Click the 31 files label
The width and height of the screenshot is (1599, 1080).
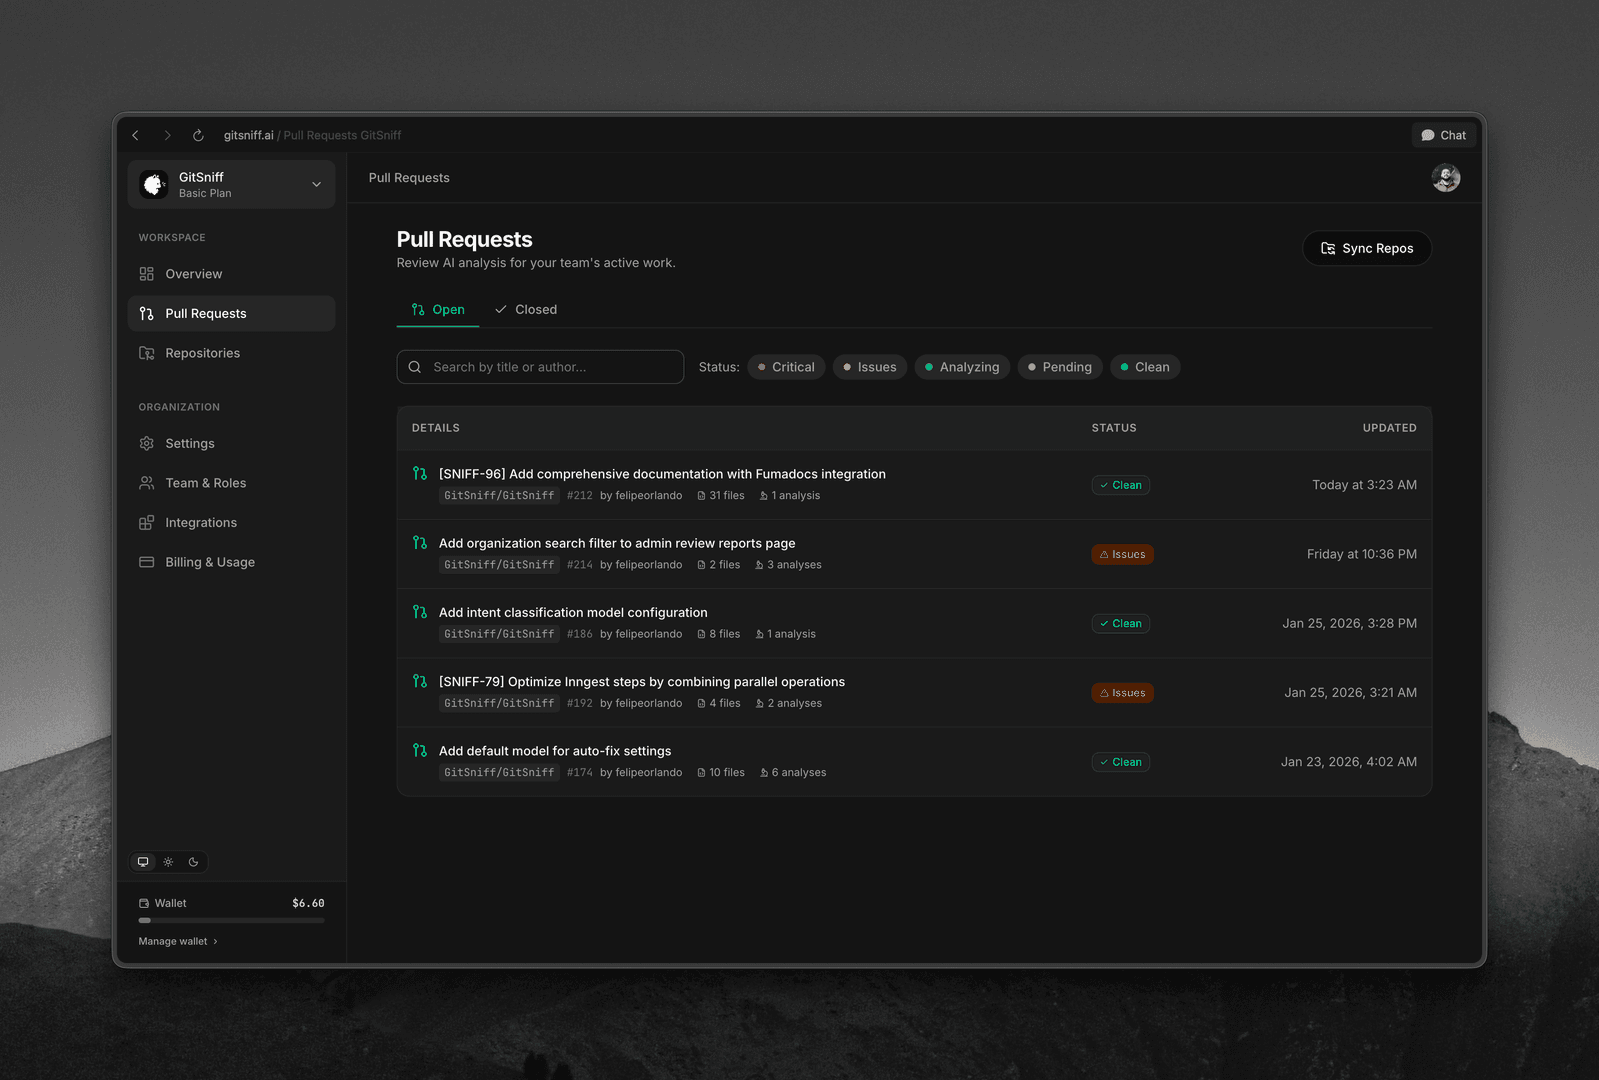click(721, 496)
